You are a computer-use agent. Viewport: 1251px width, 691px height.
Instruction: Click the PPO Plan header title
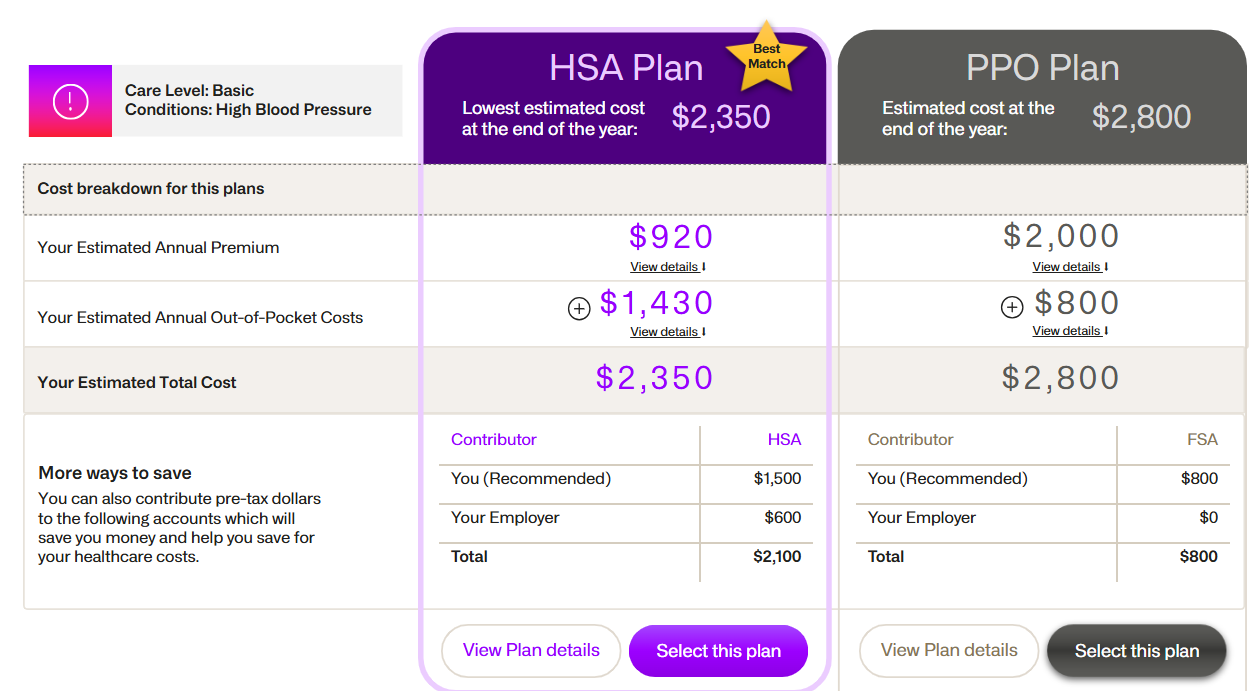pos(1042,68)
